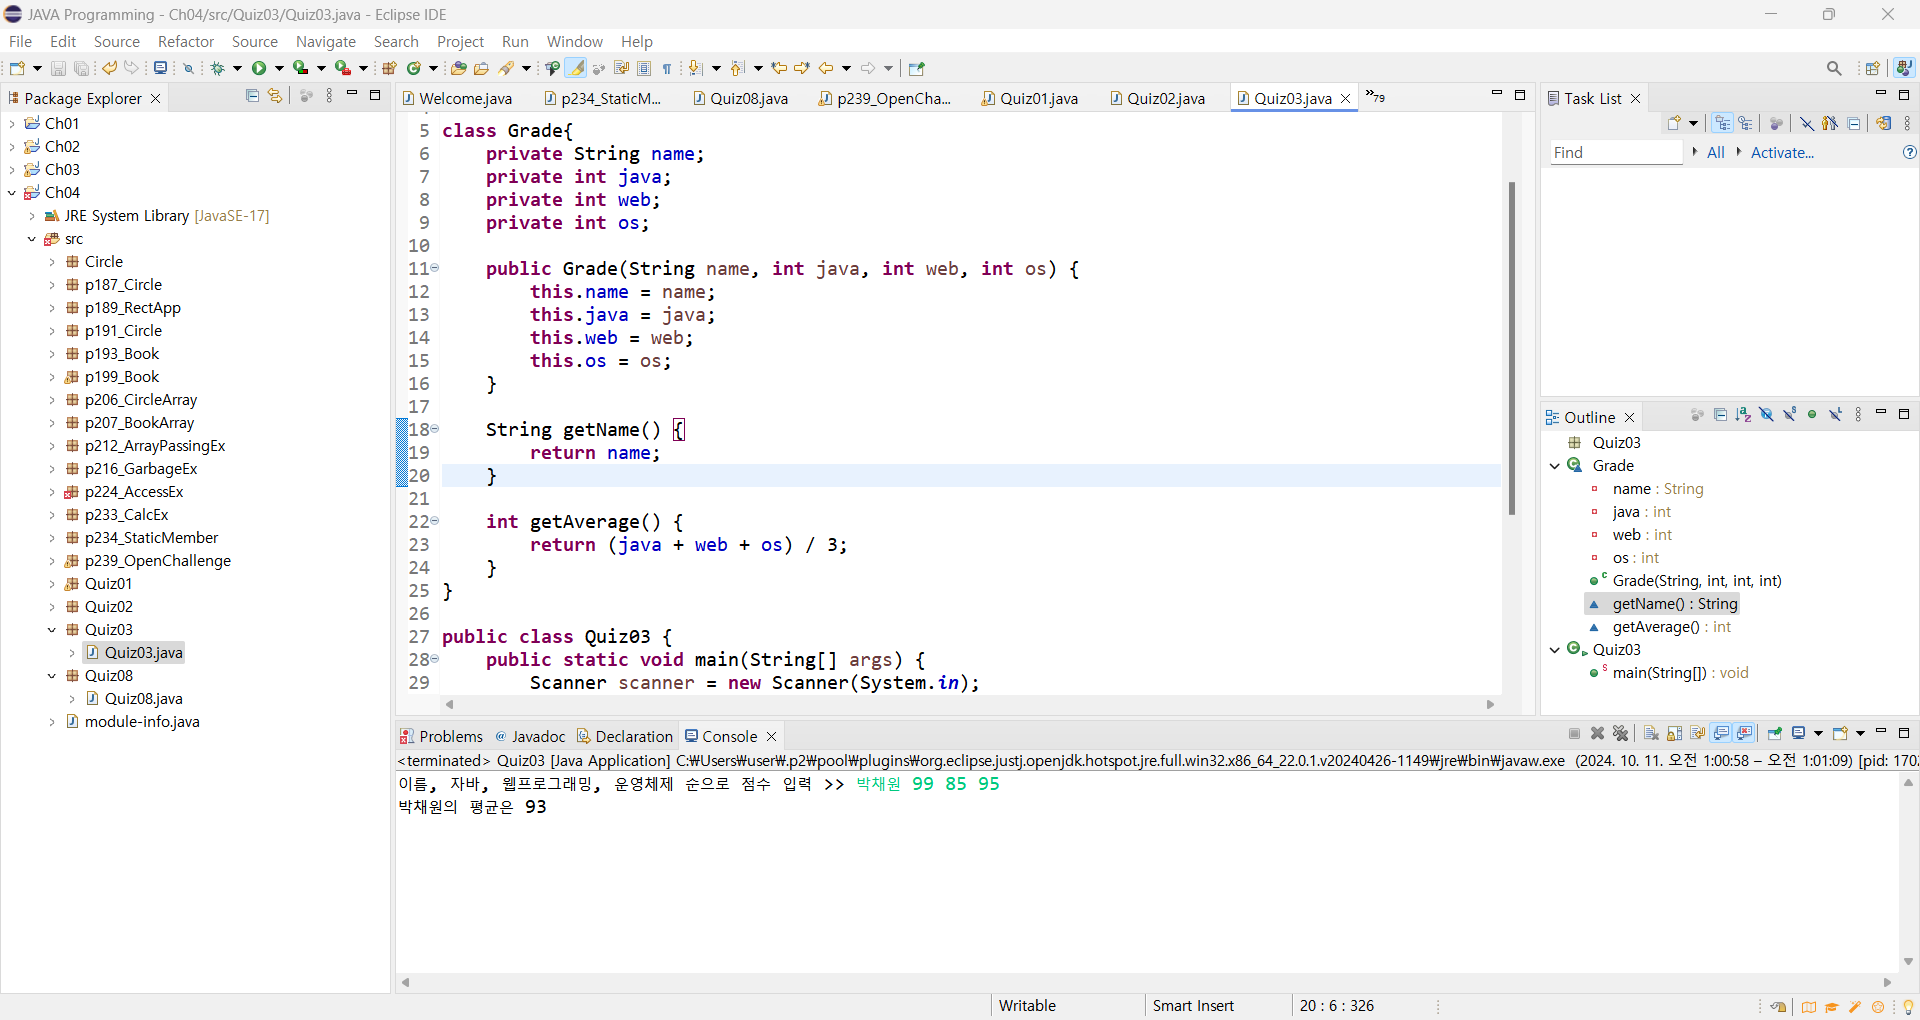Open the Navigate menu

326,41
